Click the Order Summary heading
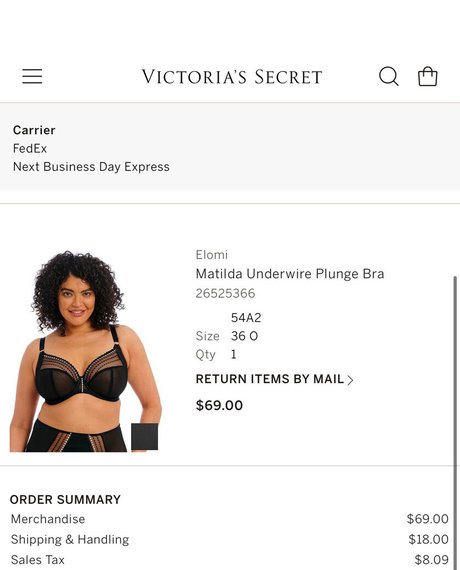The width and height of the screenshot is (460, 570). pos(65,499)
